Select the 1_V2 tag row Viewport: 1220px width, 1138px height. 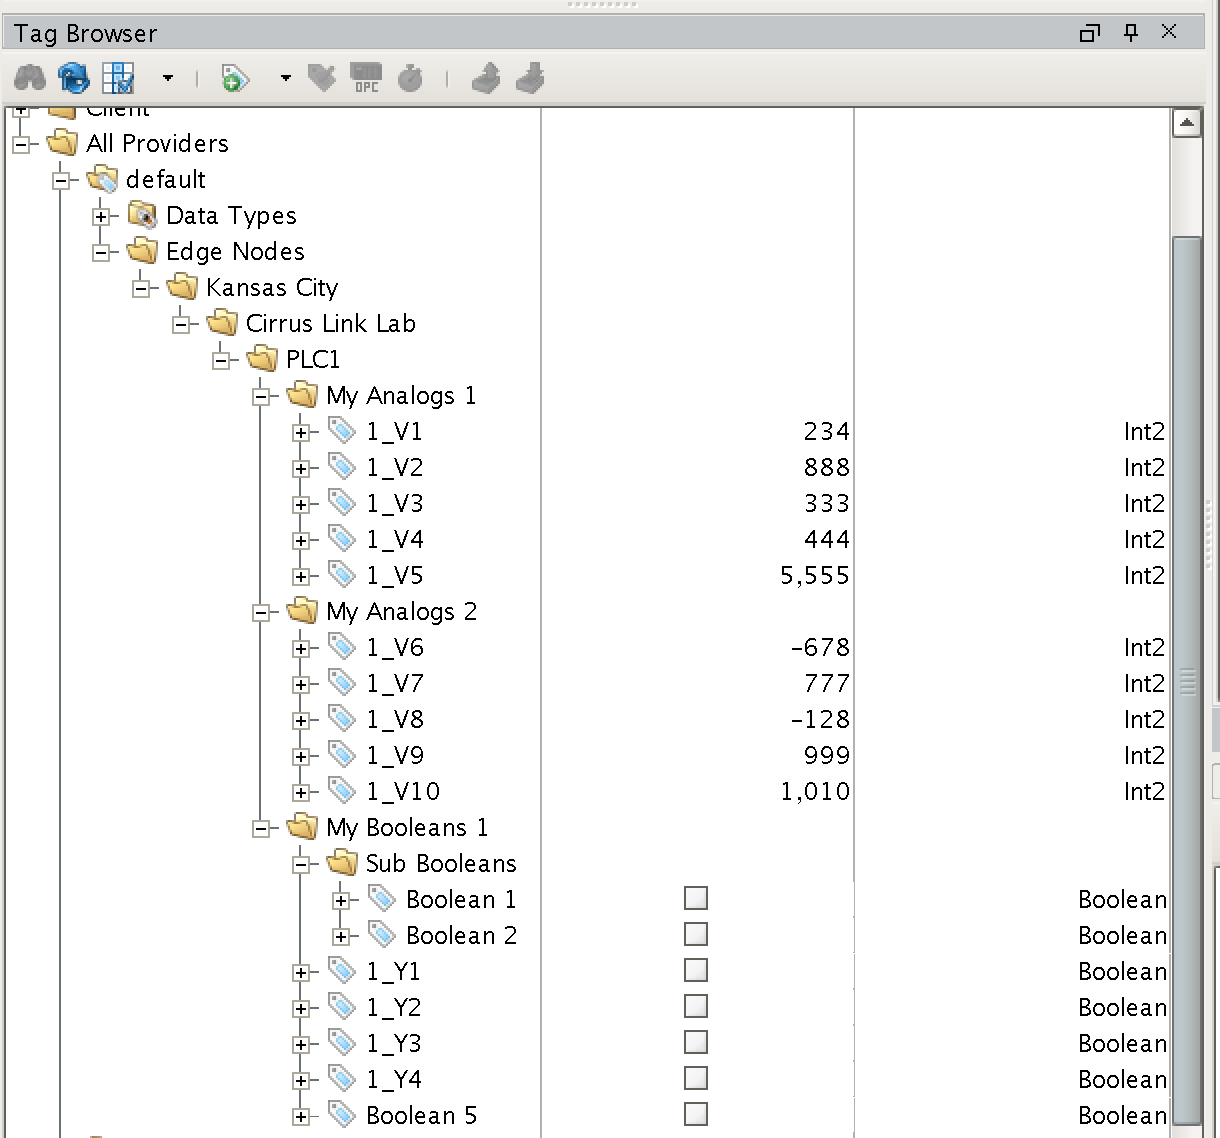(394, 467)
